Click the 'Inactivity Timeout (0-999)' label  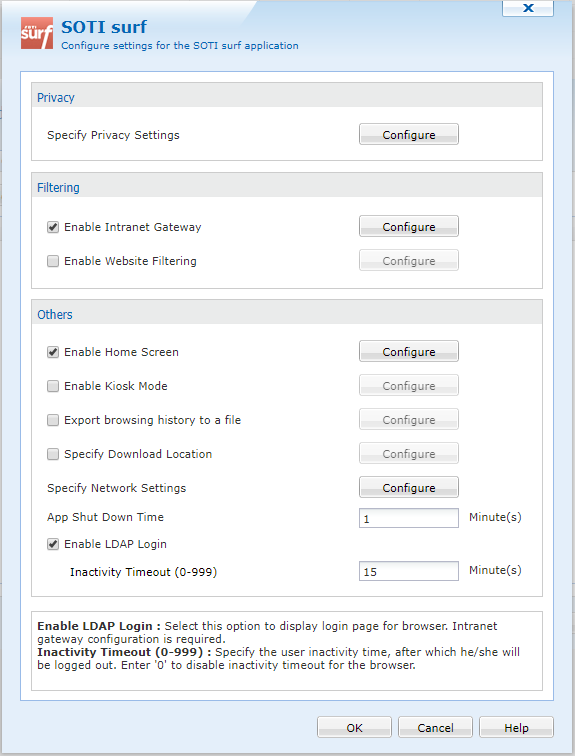(144, 572)
